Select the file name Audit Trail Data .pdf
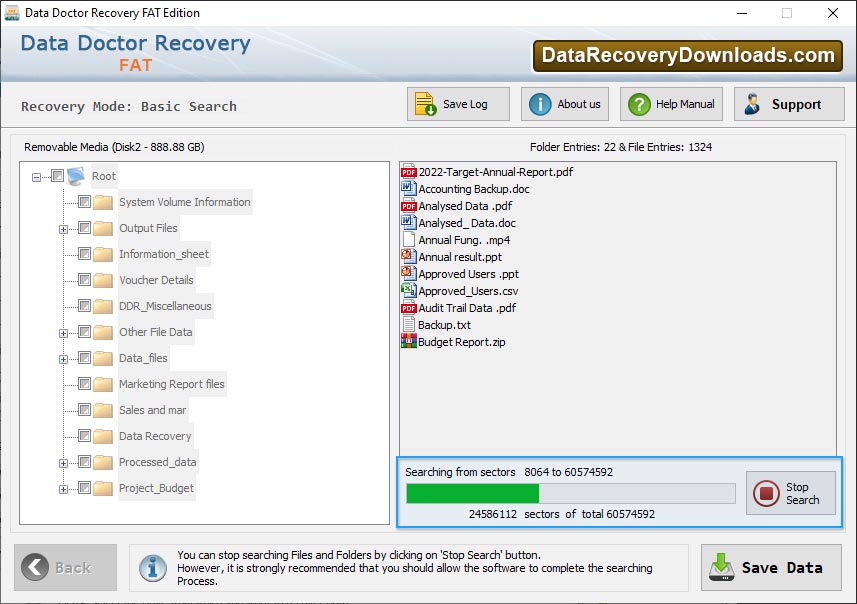 (467, 308)
